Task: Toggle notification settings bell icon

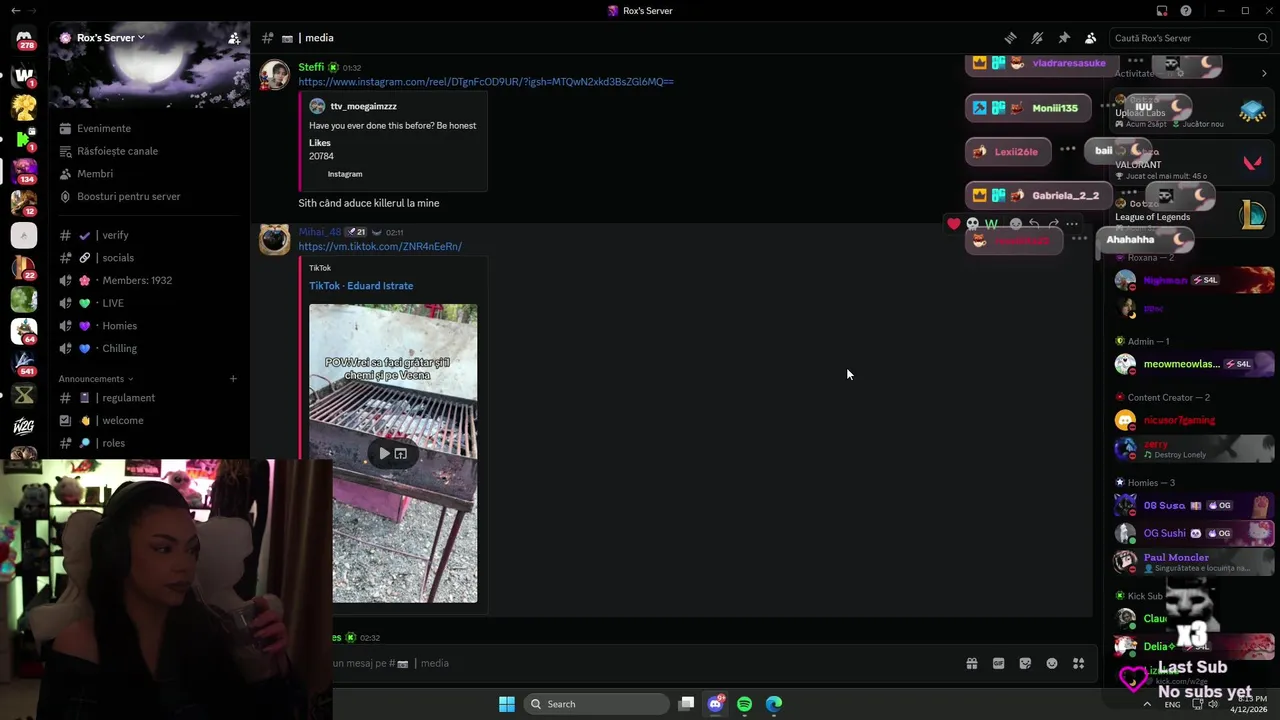Action: (1037, 38)
